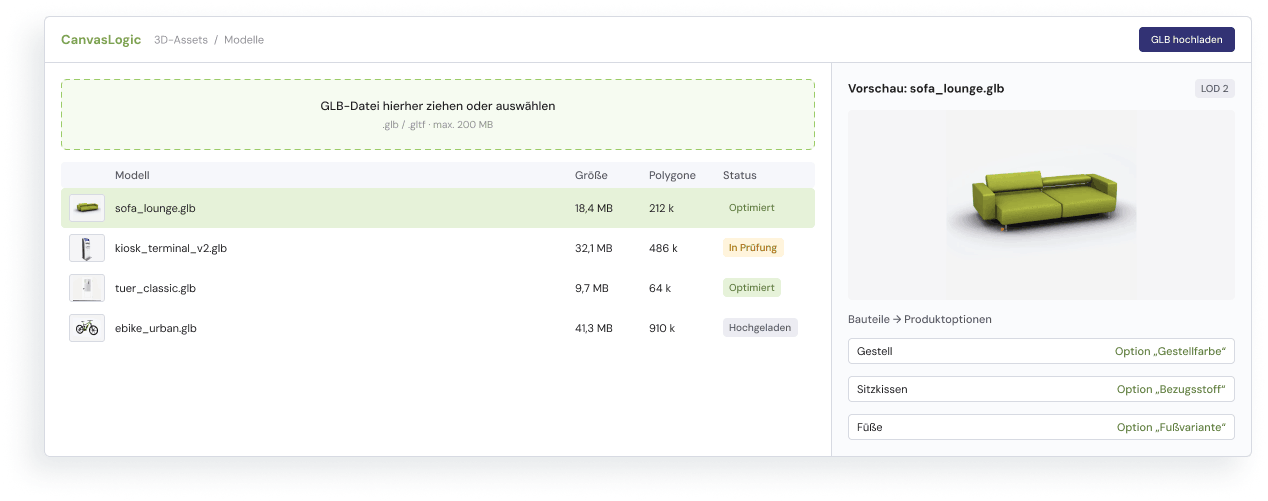1268x501 pixels.
Task: Click the Modell column header
Action: pos(132,175)
